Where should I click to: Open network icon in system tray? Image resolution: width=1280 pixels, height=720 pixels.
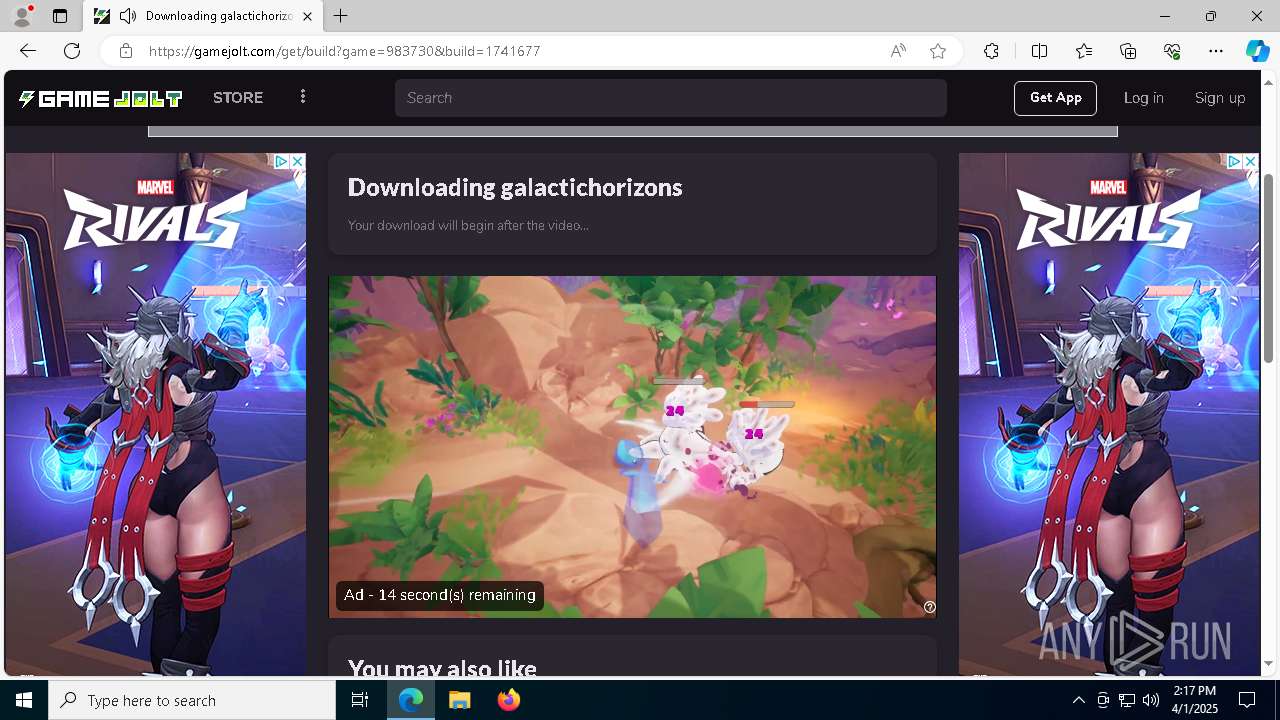(1127, 700)
